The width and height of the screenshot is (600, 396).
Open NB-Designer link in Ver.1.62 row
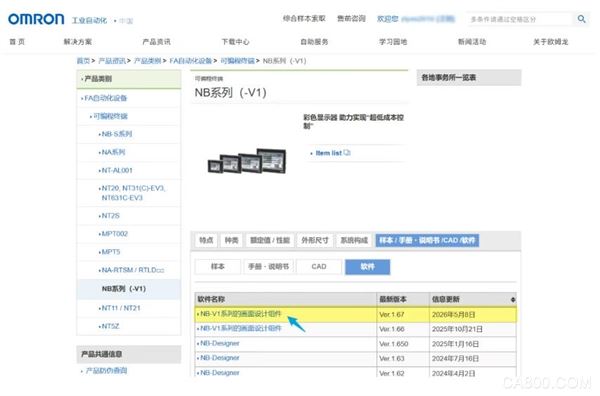pos(220,372)
